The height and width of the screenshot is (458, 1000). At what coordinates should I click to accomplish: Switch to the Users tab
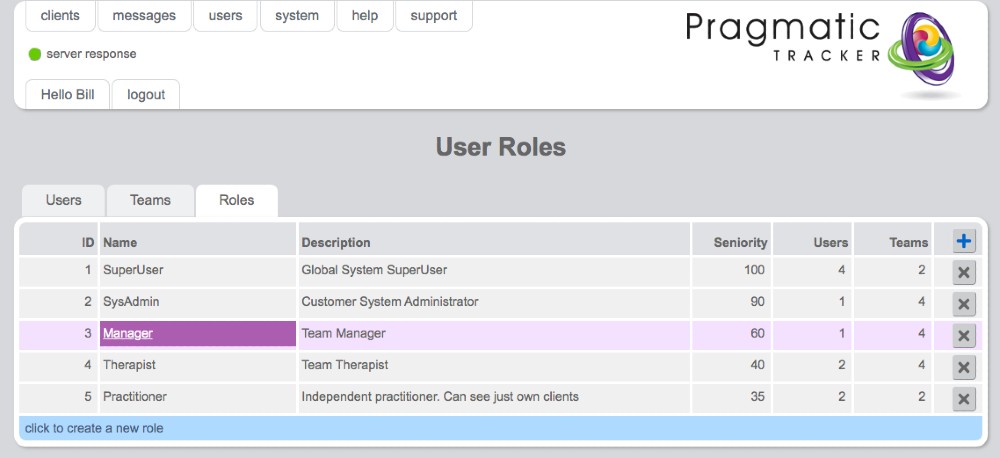[63, 200]
